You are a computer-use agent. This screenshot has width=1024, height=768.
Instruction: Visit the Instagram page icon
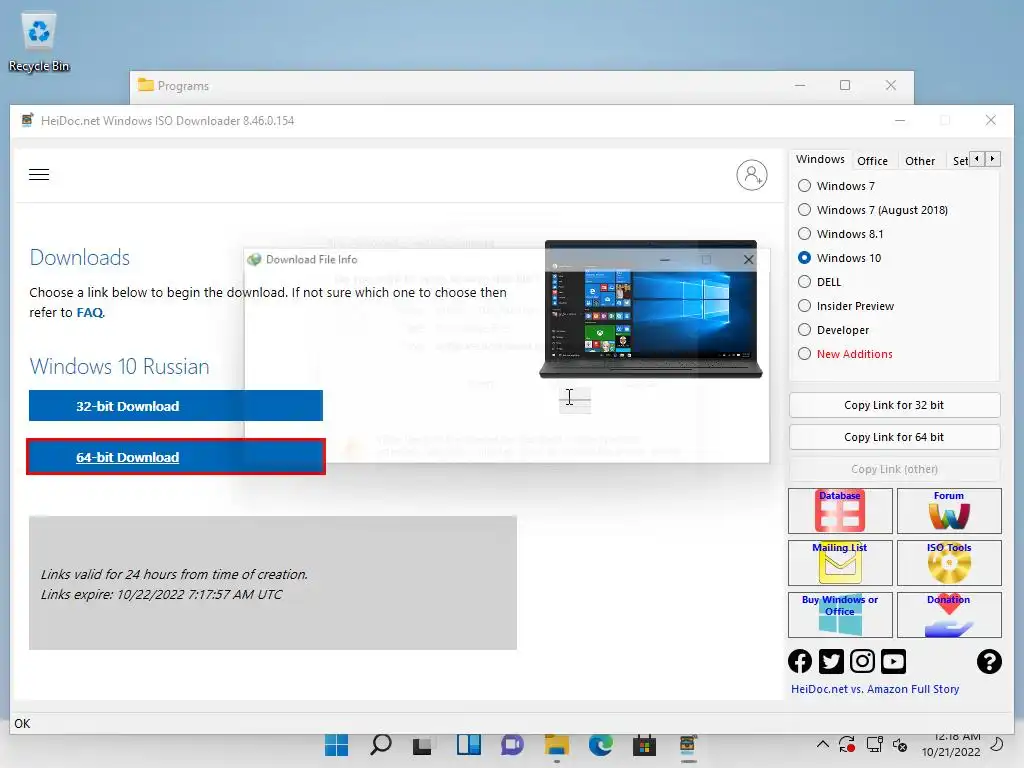[862, 662]
